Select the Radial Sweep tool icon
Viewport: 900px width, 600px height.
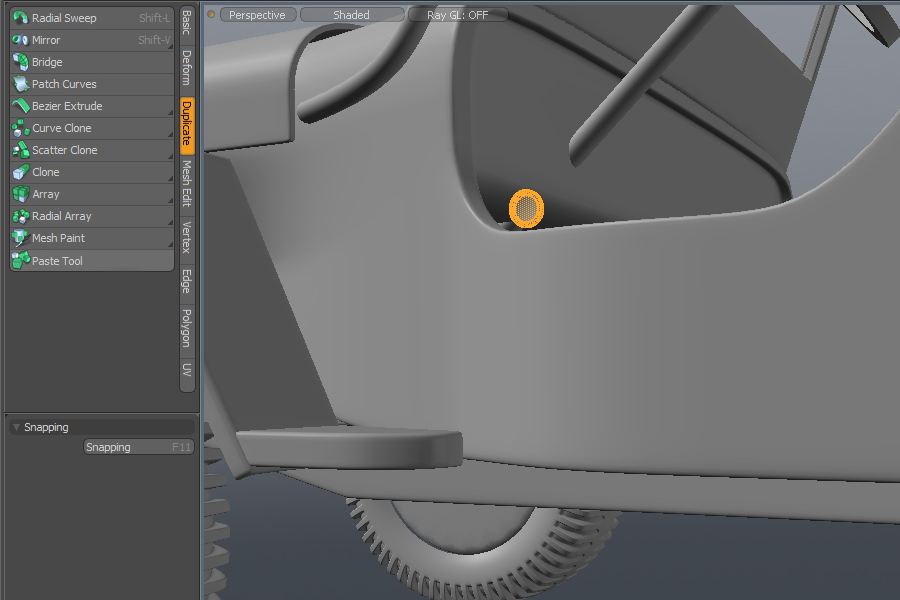(x=21, y=18)
